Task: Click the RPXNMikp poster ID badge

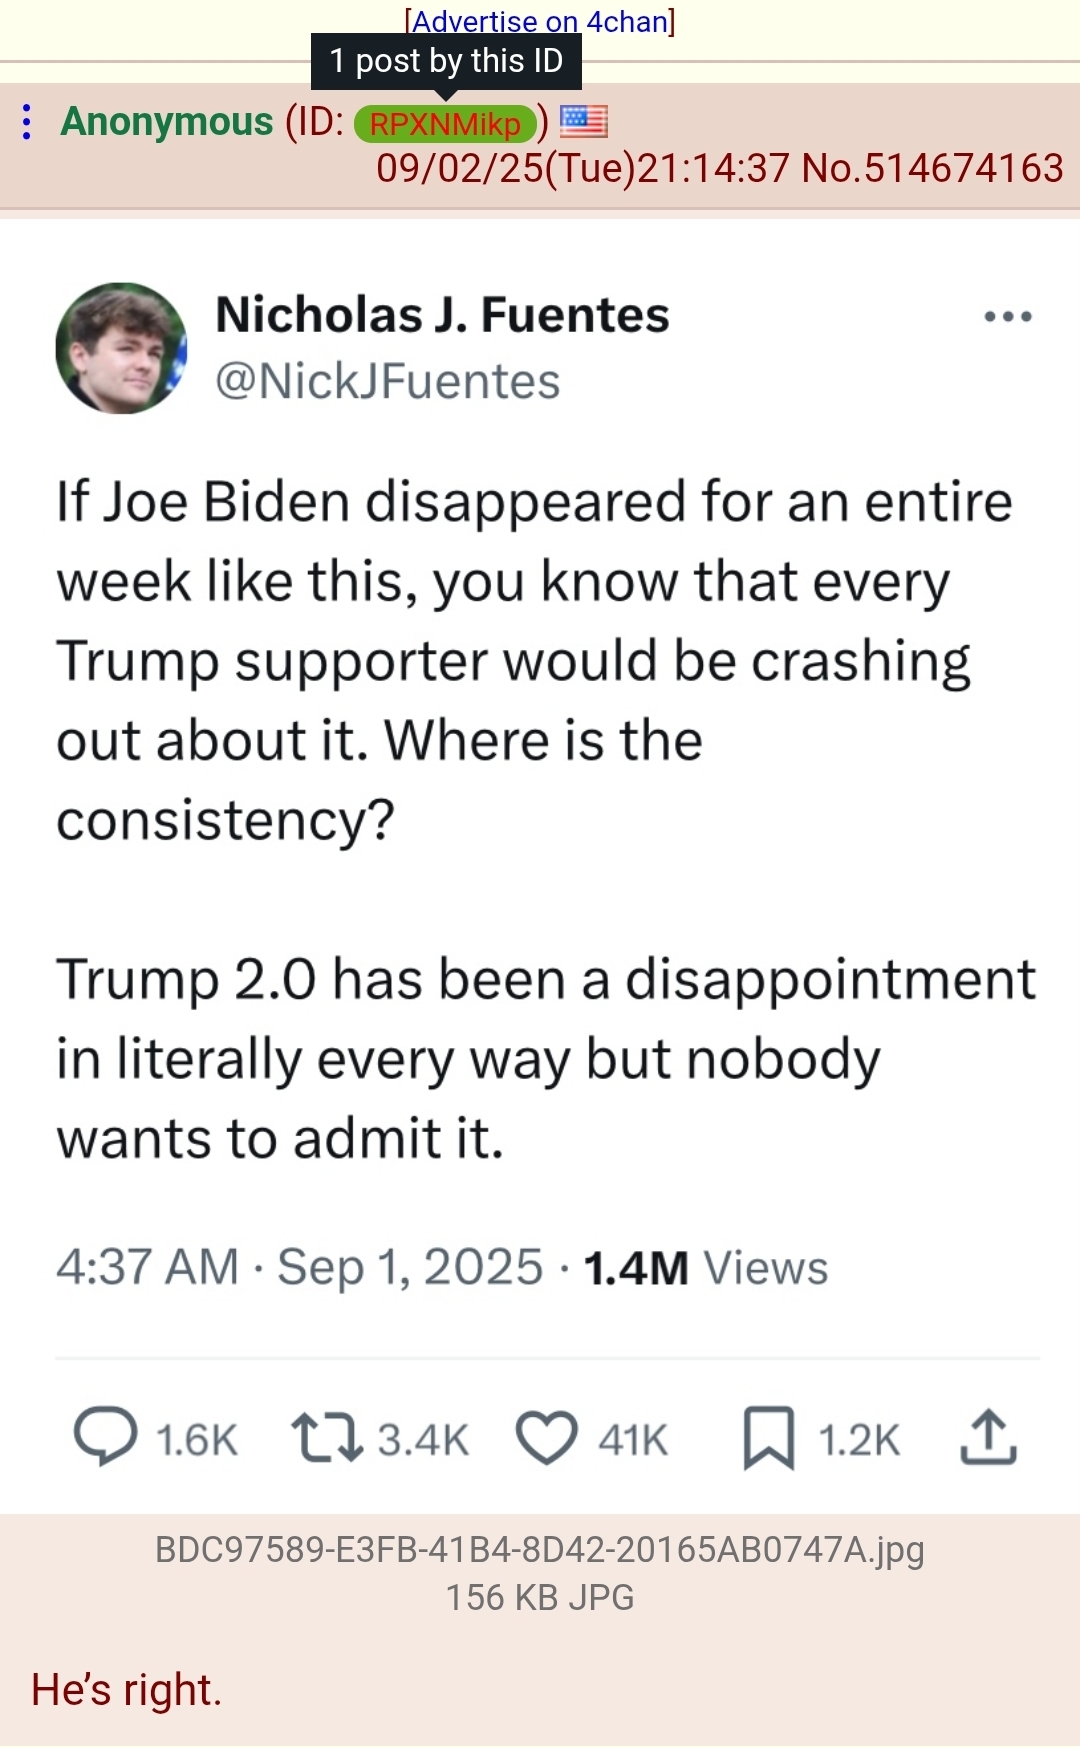Action: coord(445,123)
